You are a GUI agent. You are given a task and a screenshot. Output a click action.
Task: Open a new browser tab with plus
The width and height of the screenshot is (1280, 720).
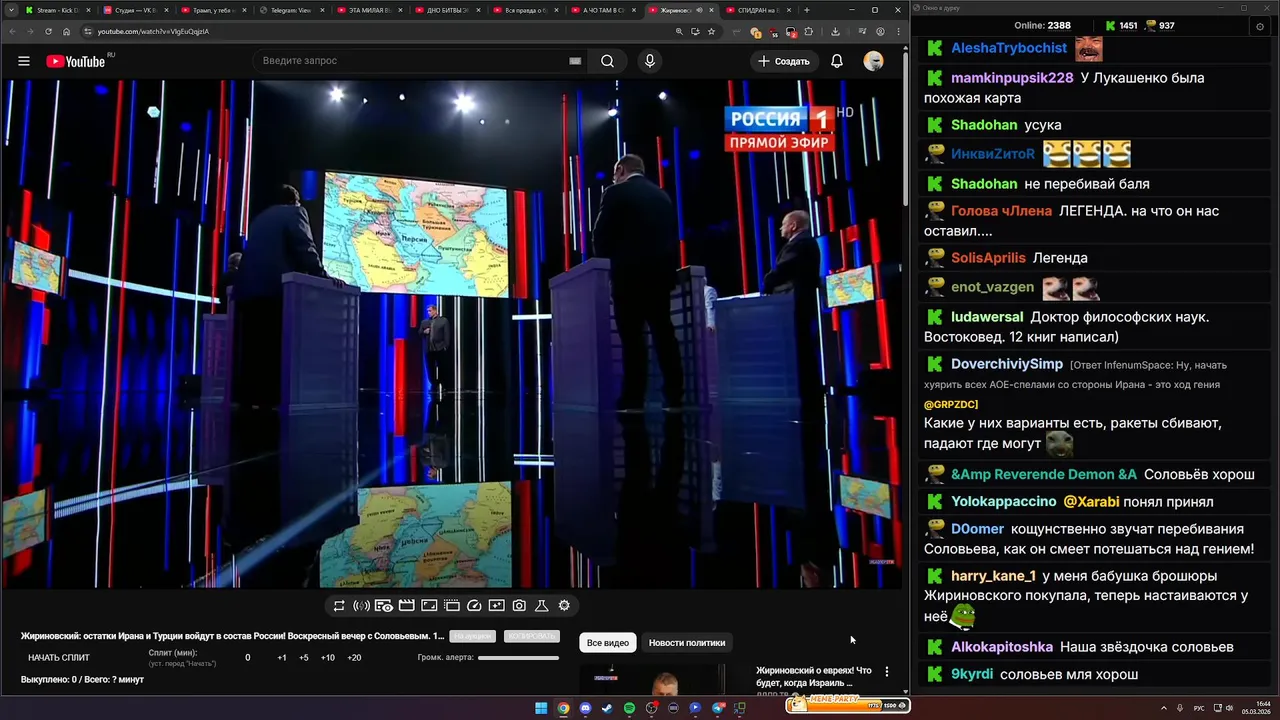[x=807, y=10]
